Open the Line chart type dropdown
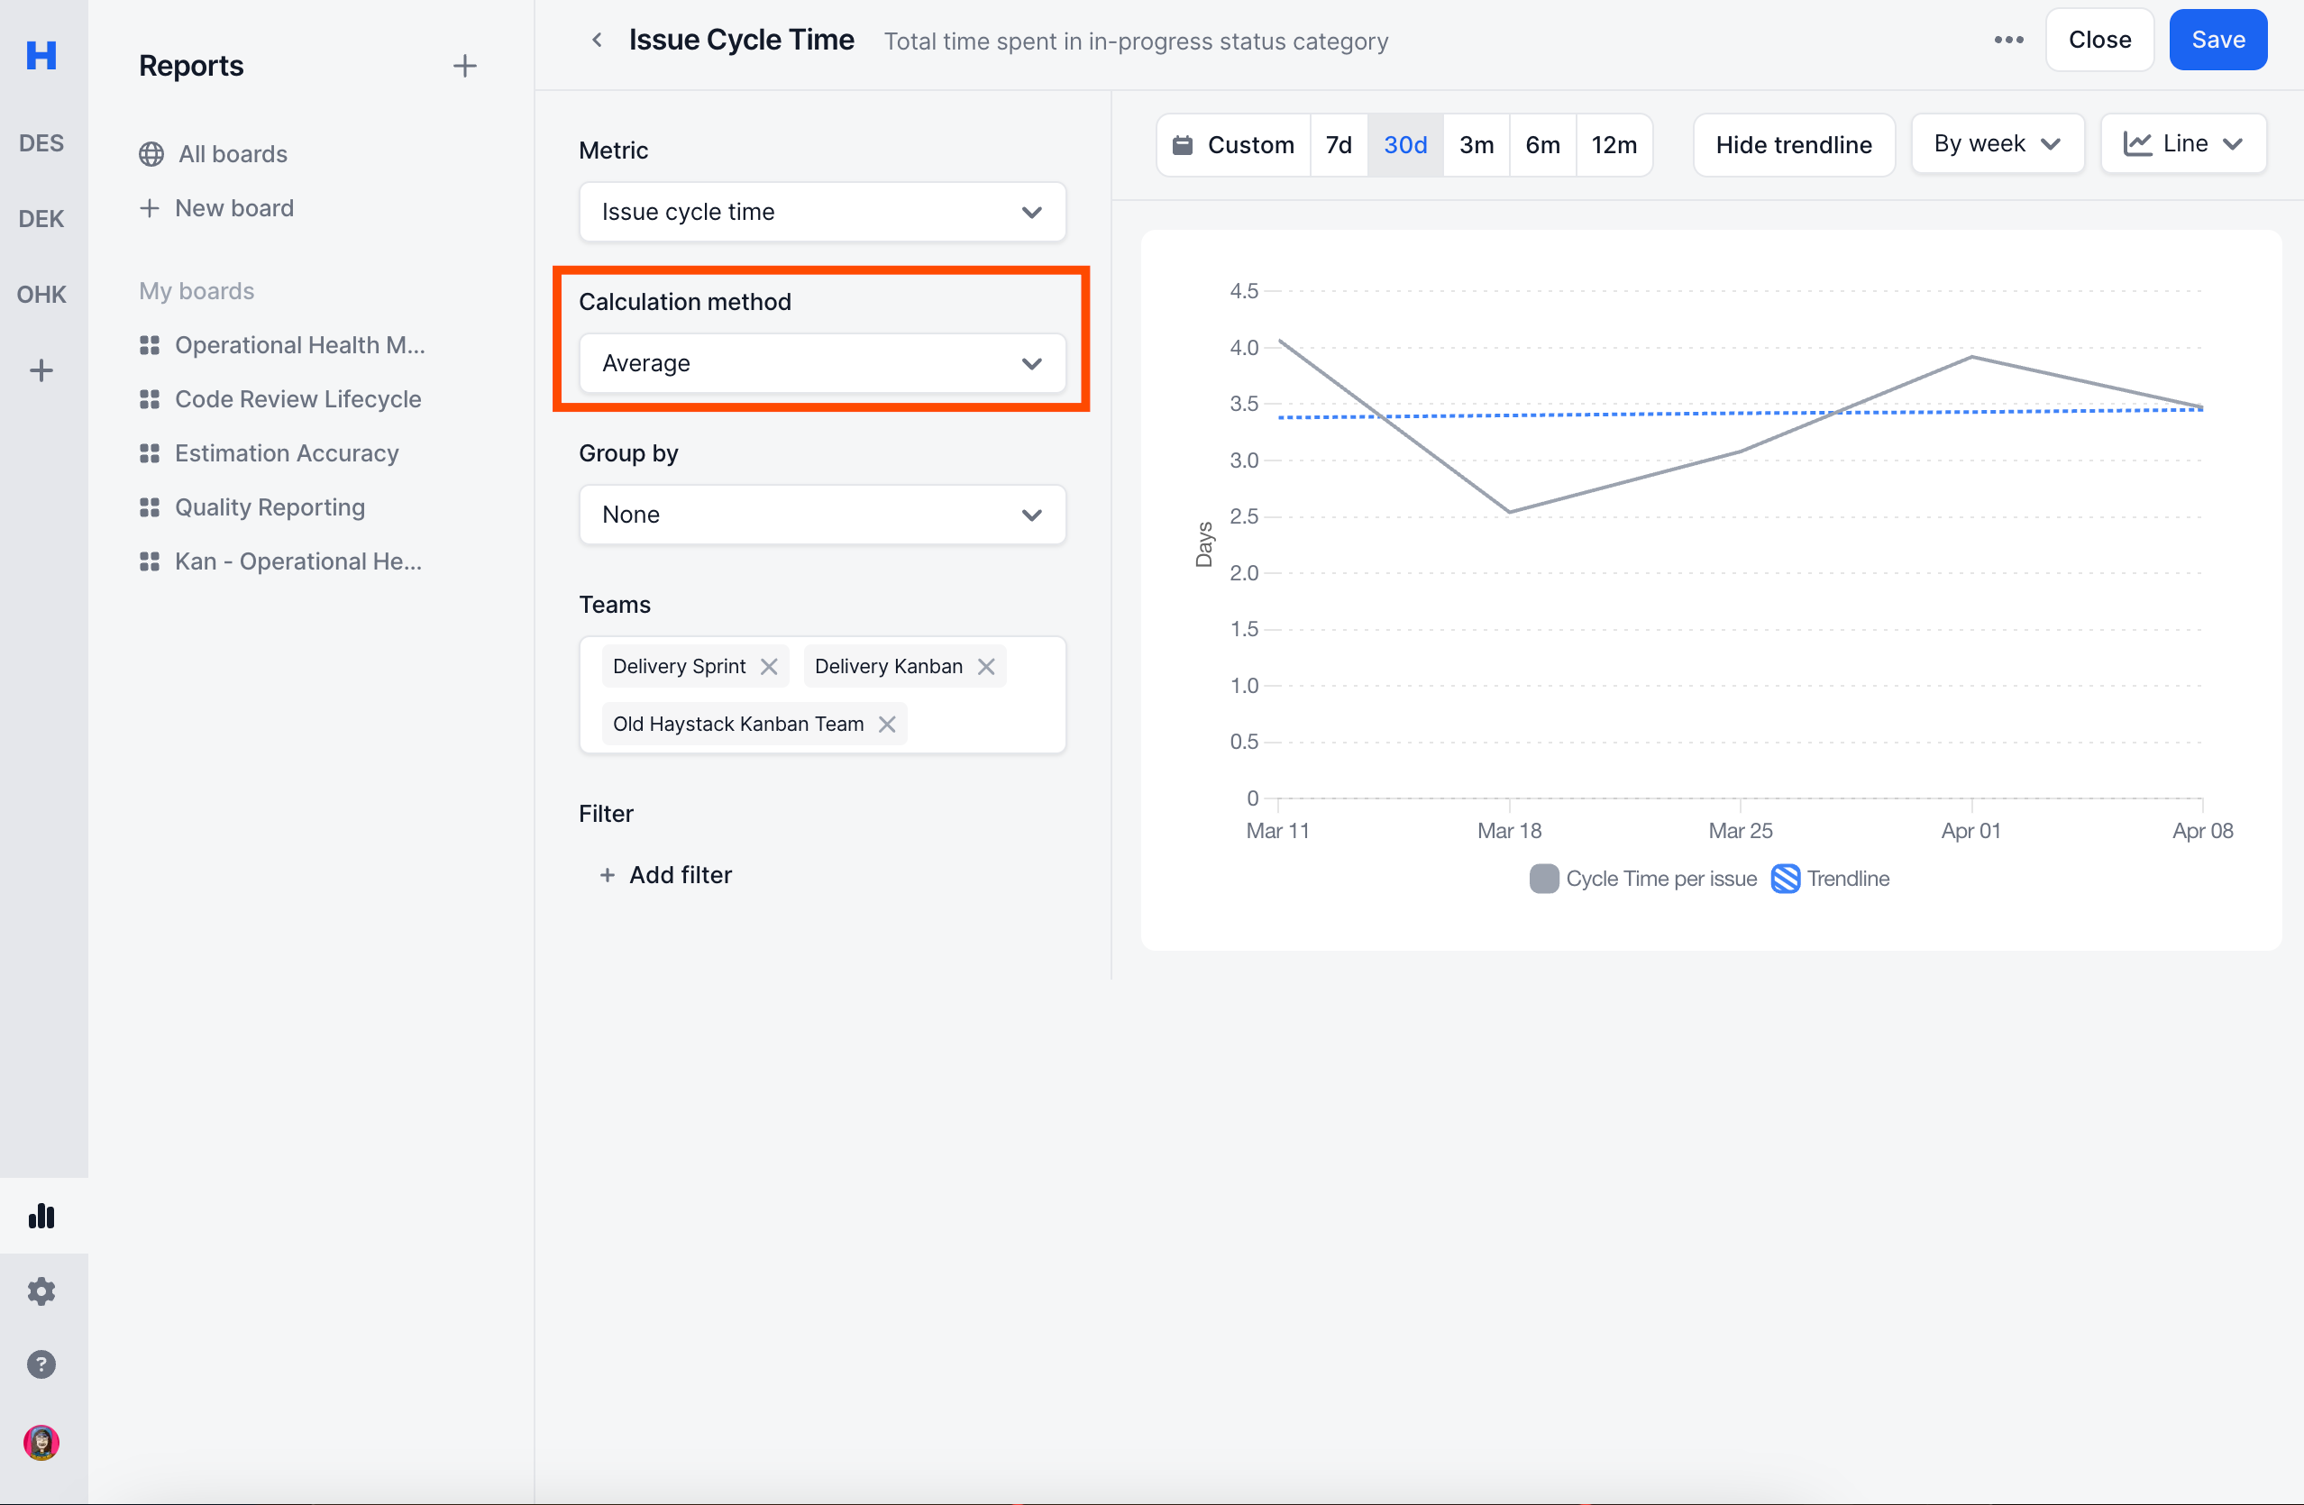This screenshot has width=2304, height=1505. pyautogui.click(x=2183, y=144)
